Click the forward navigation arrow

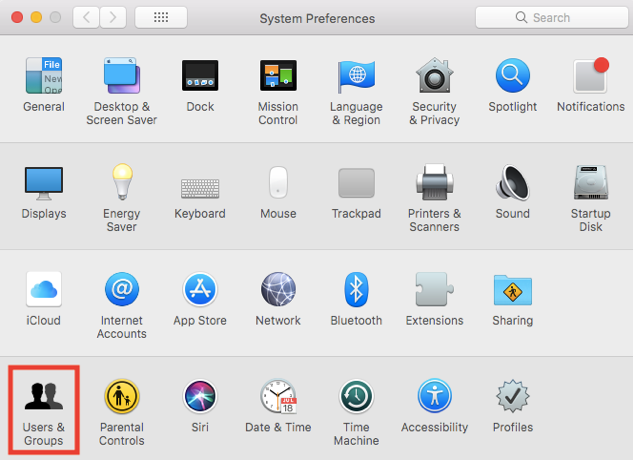(113, 17)
